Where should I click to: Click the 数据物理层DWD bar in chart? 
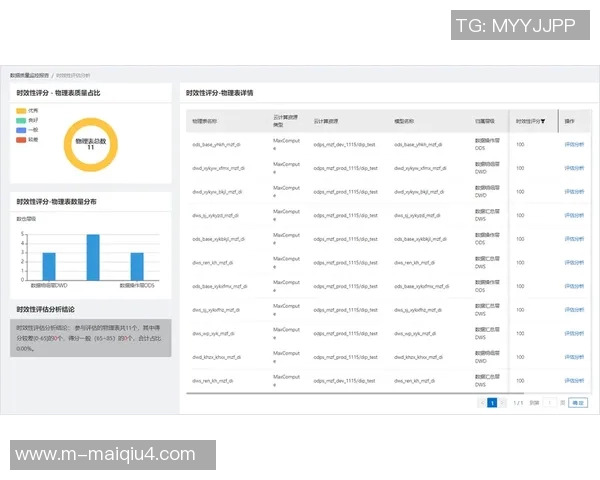[49, 266]
